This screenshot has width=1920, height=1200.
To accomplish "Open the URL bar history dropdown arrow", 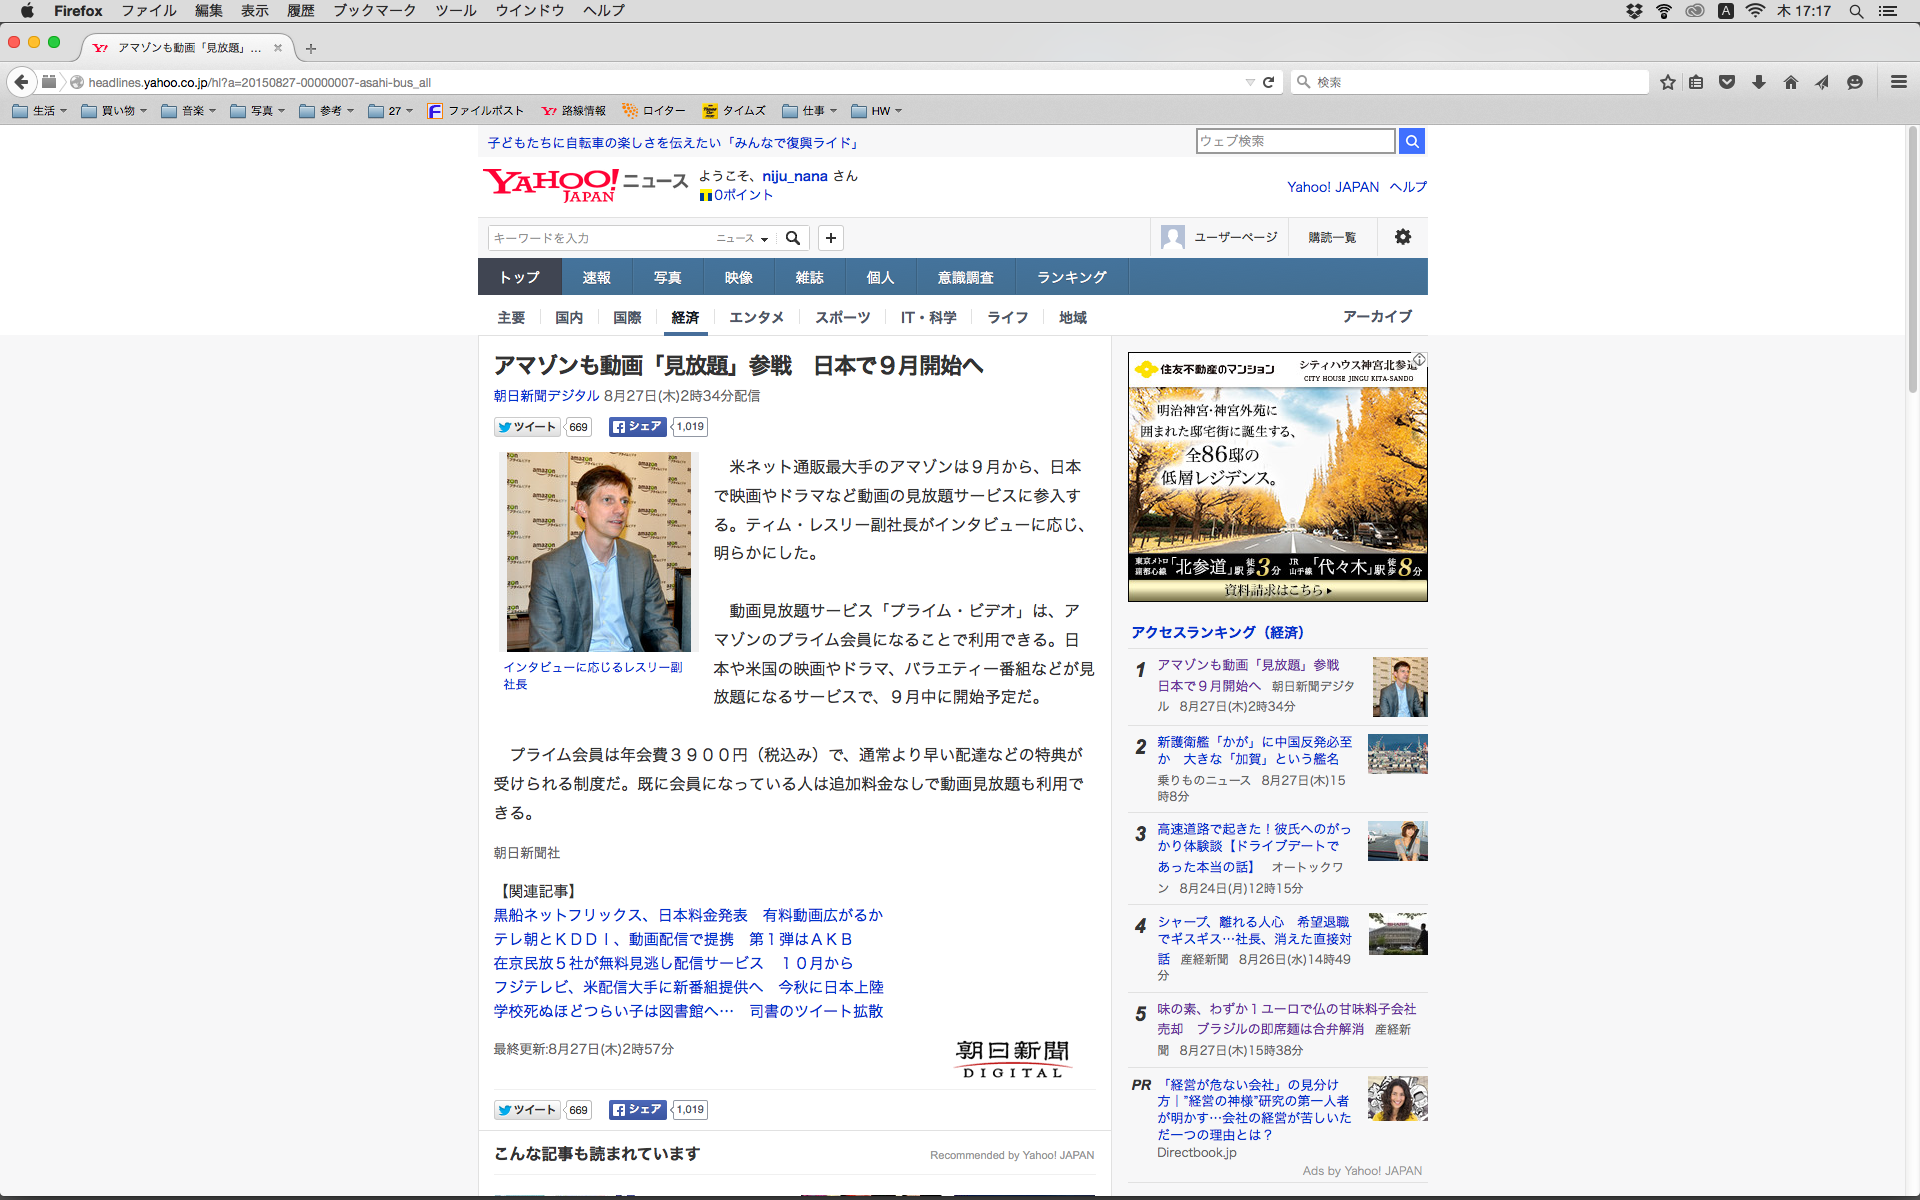I will [x=1249, y=82].
